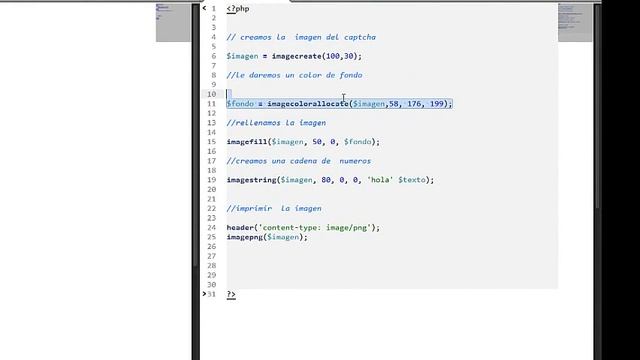Click the fold arrow beside line 31
Screen dimensions: 640x360
click(204, 293)
